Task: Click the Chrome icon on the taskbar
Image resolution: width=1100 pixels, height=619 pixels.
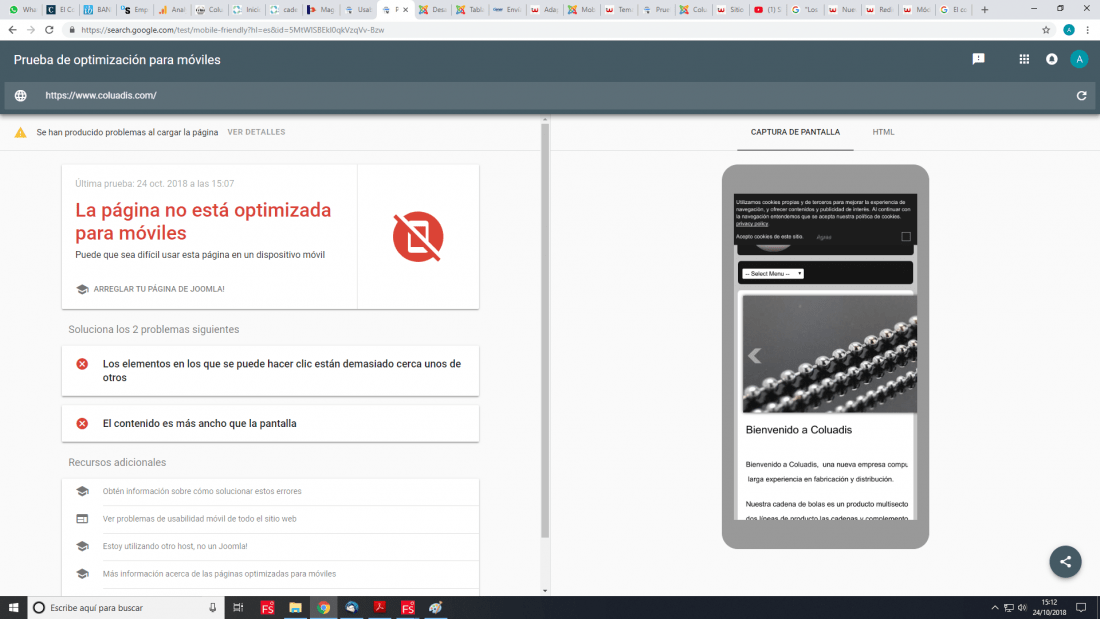Action: coord(323,608)
